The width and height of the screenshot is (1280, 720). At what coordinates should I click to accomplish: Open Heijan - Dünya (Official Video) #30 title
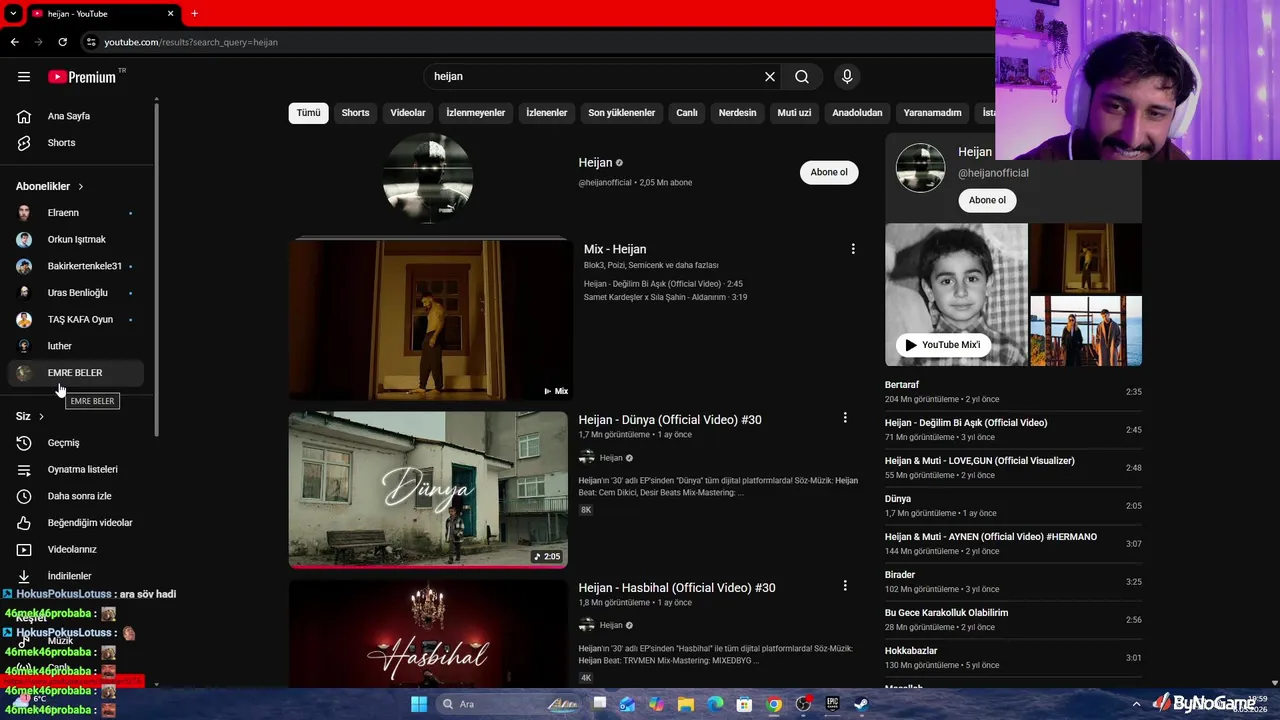point(670,420)
